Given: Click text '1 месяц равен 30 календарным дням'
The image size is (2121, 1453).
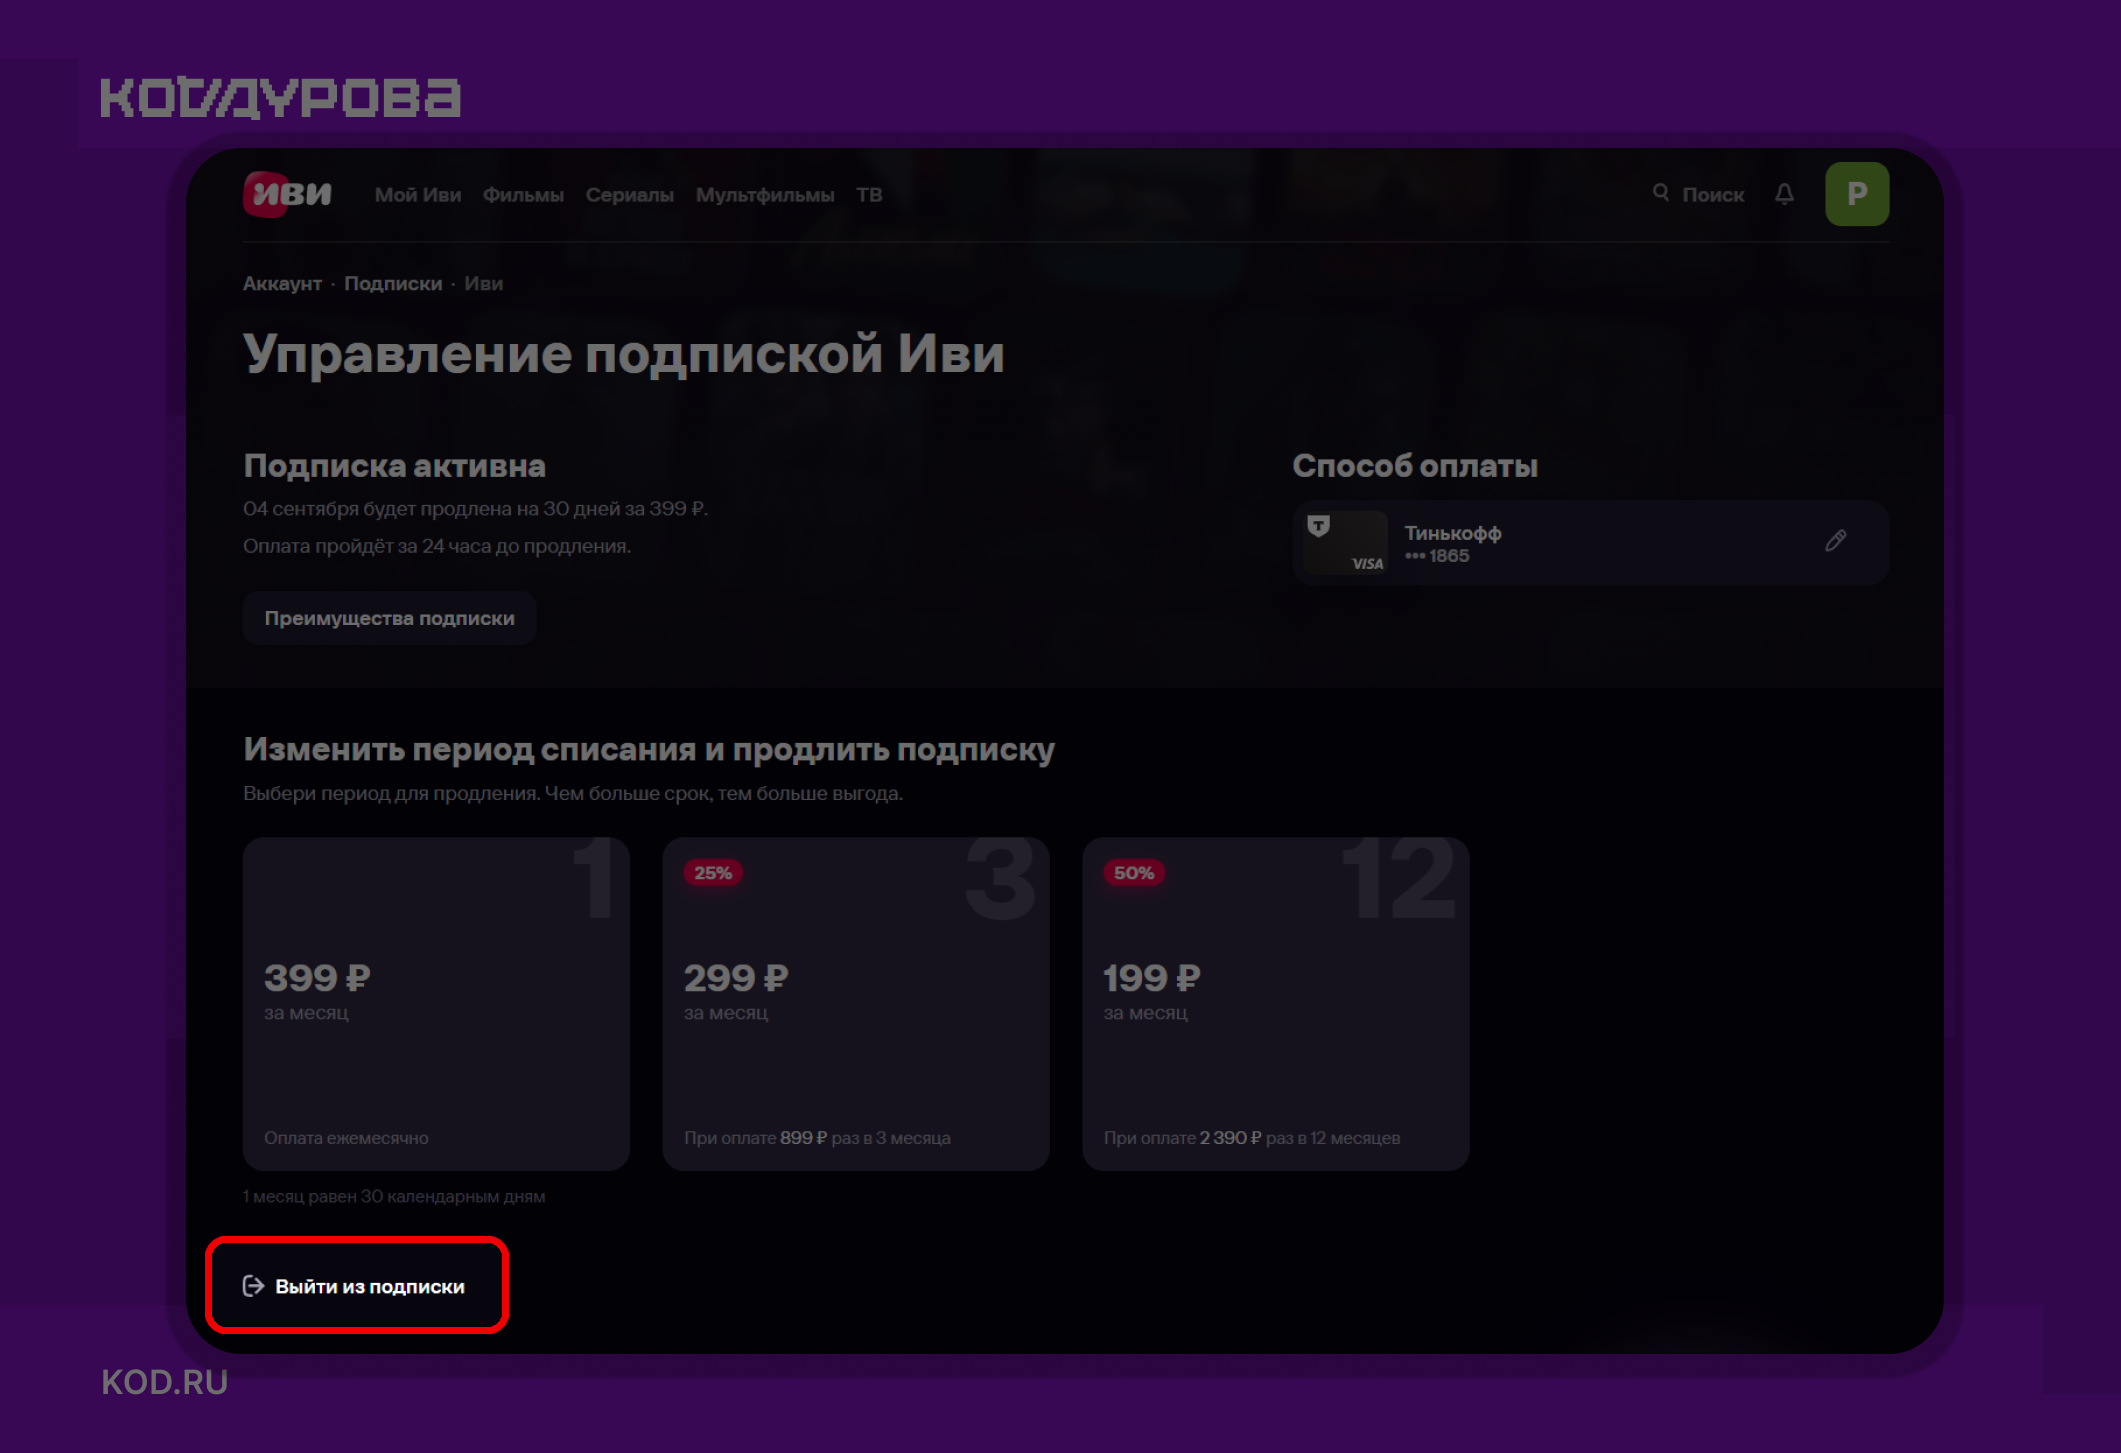Looking at the screenshot, I should 394,1196.
